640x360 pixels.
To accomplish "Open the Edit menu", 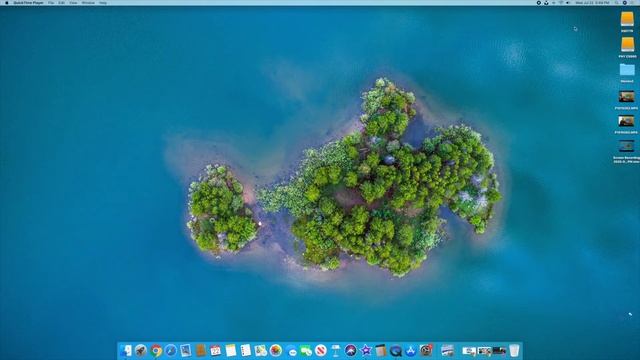I will 62,3.
